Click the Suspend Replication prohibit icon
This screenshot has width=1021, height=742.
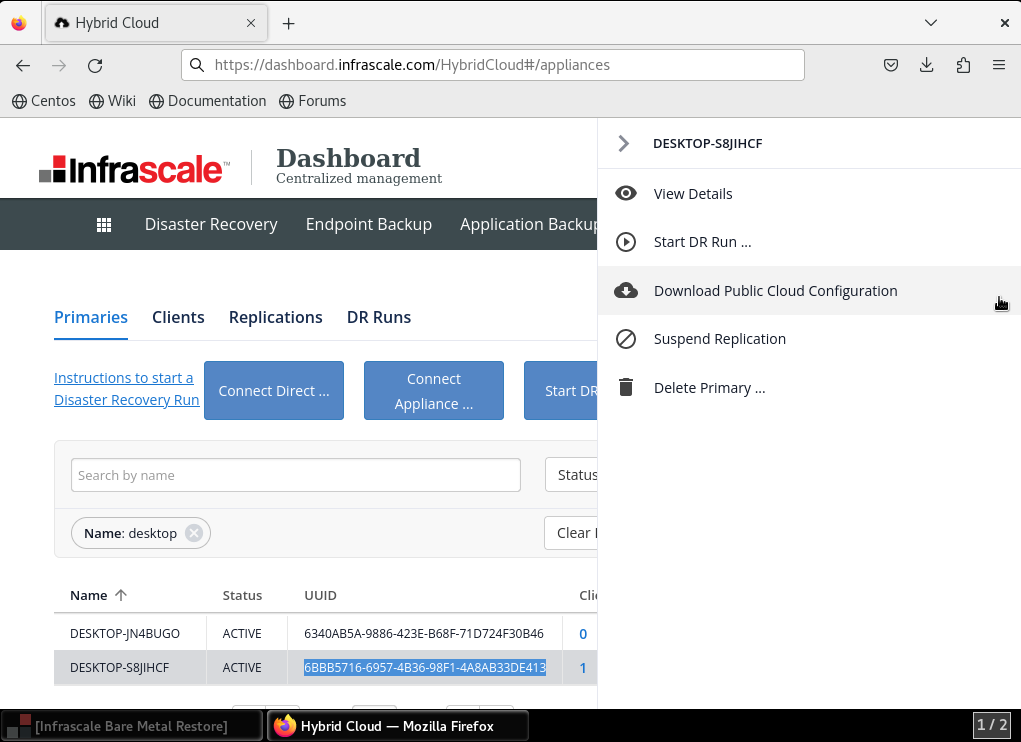coord(626,339)
